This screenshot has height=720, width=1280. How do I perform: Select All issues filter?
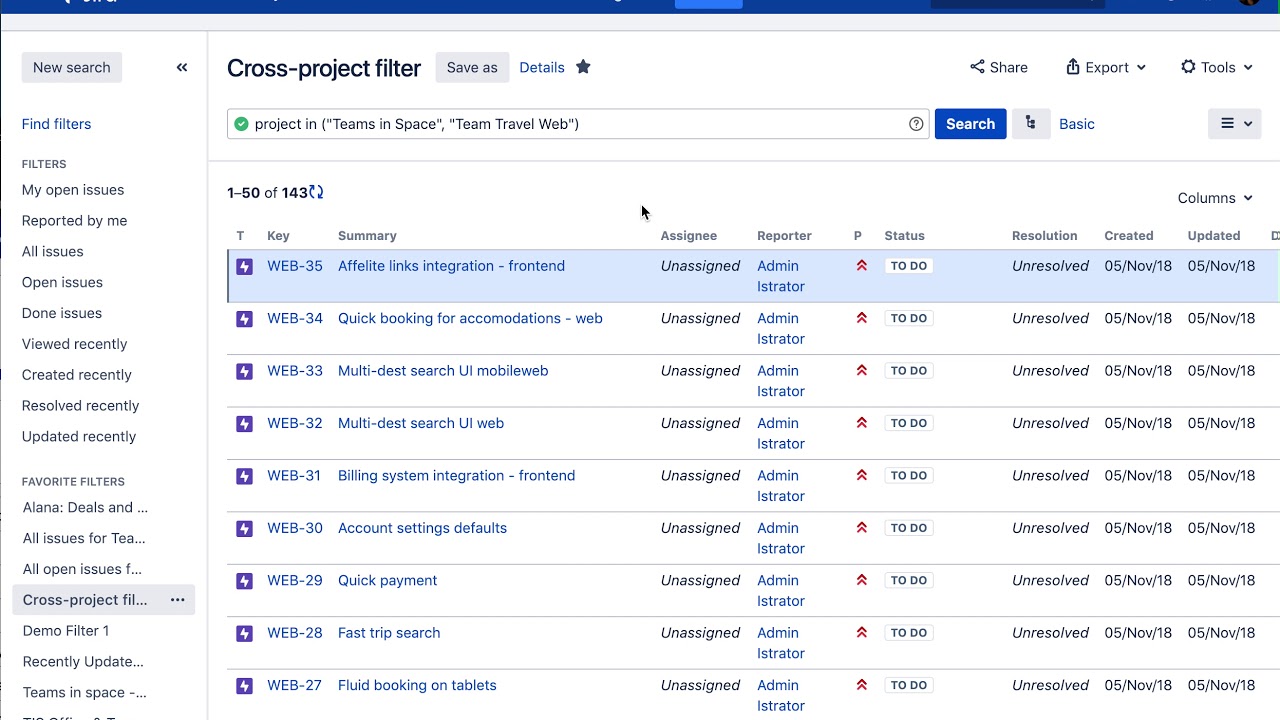52,252
